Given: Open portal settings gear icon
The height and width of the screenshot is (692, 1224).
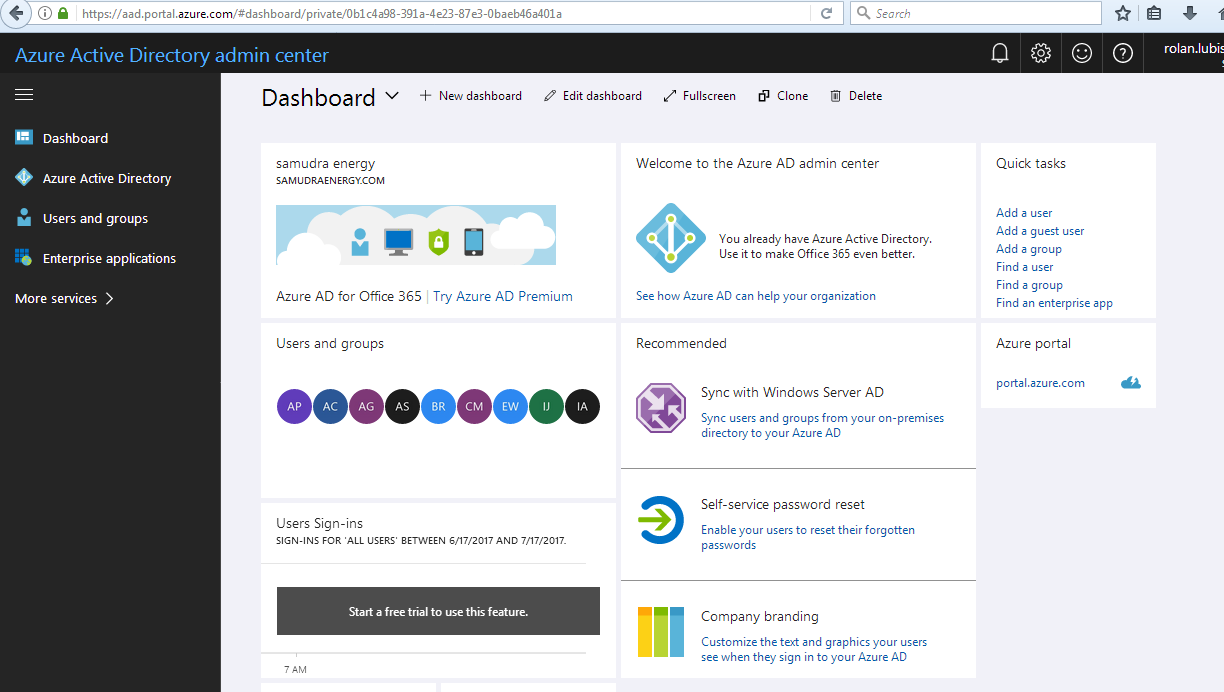Looking at the screenshot, I should (x=1041, y=54).
